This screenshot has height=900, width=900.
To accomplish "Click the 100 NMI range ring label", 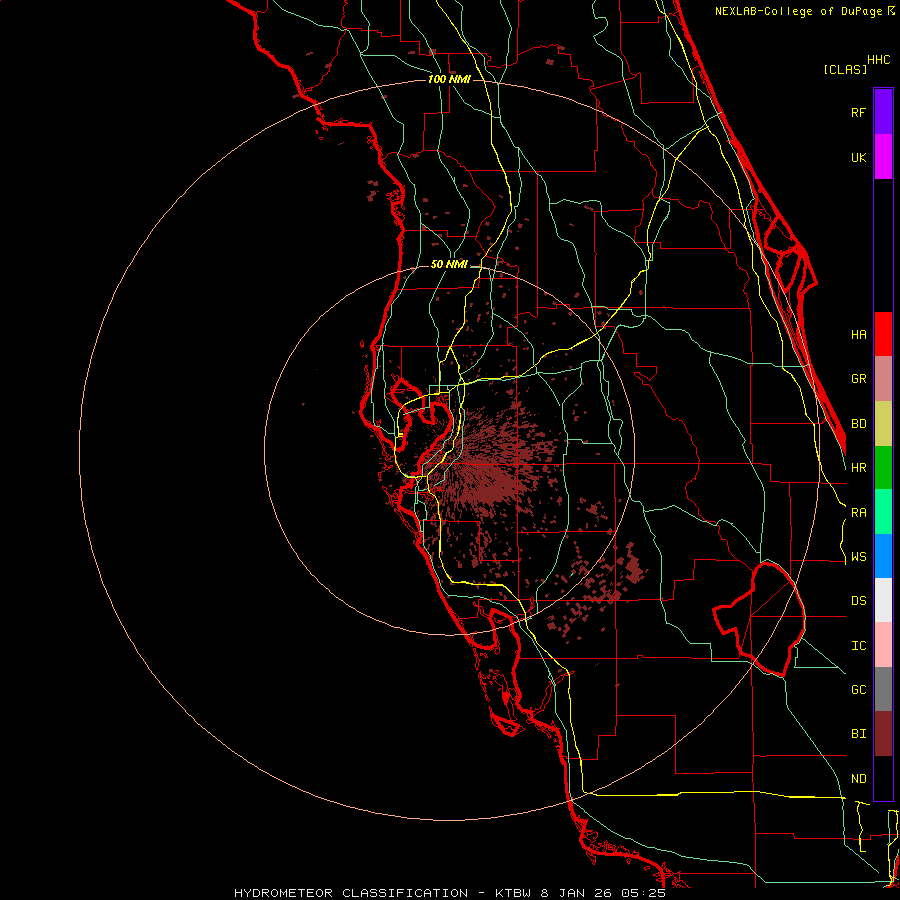I will click(449, 79).
